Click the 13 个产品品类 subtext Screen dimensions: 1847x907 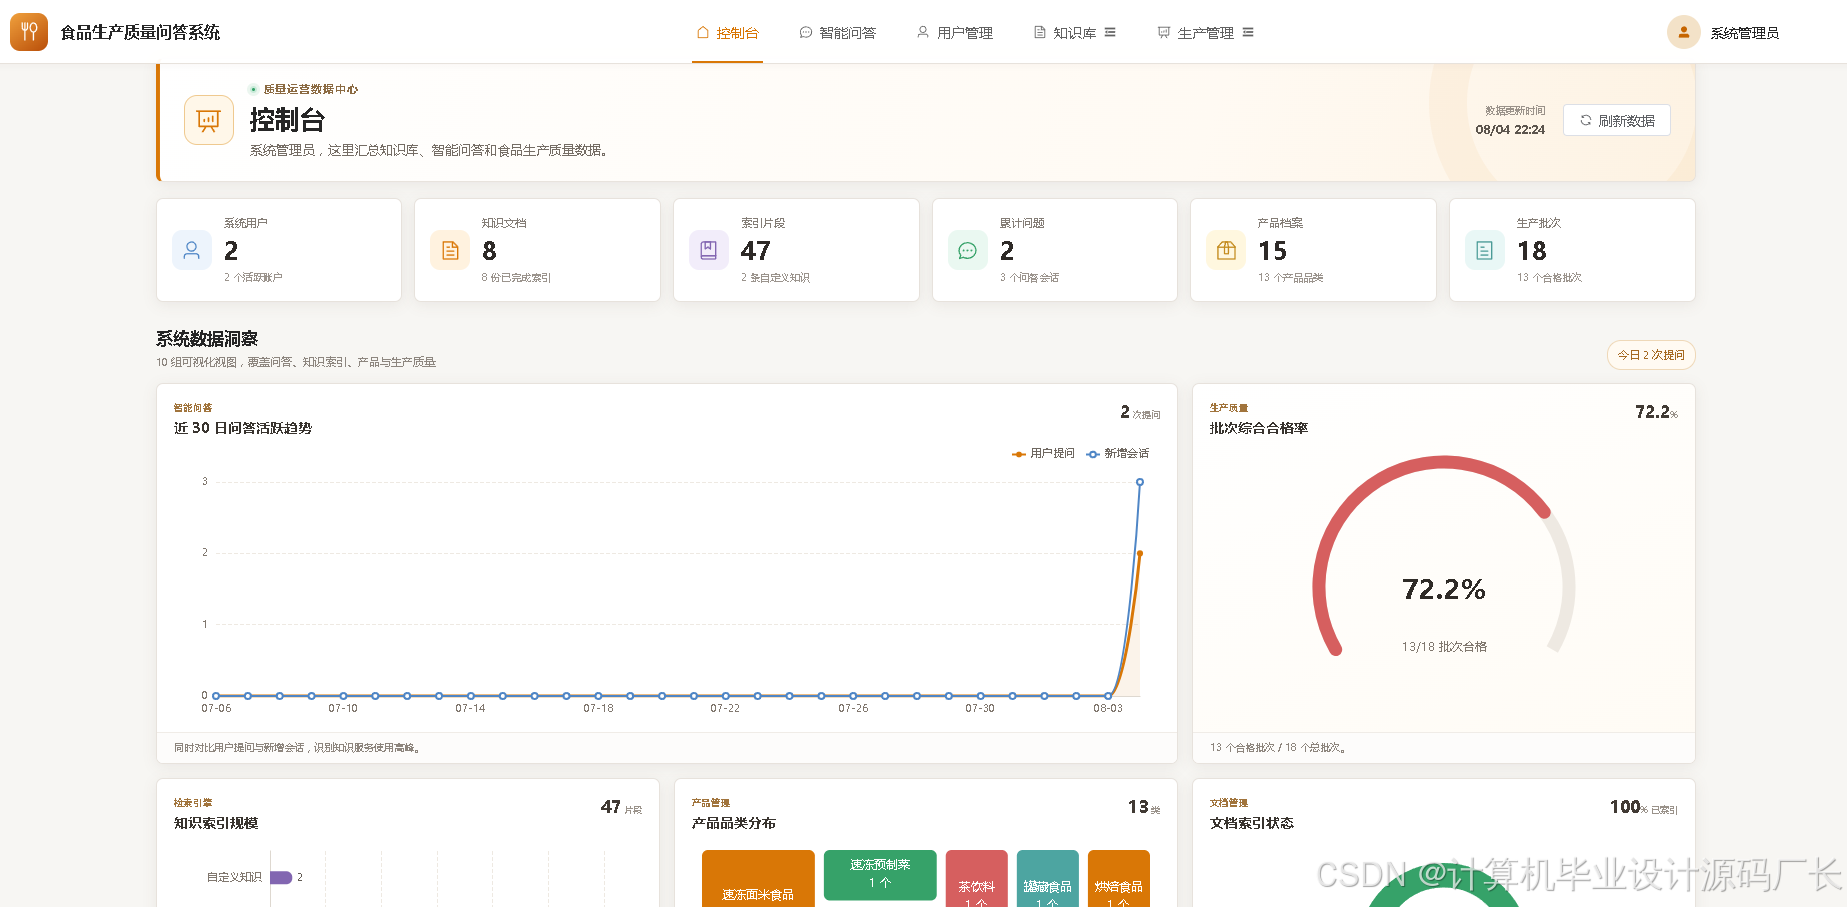pos(1290,278)
